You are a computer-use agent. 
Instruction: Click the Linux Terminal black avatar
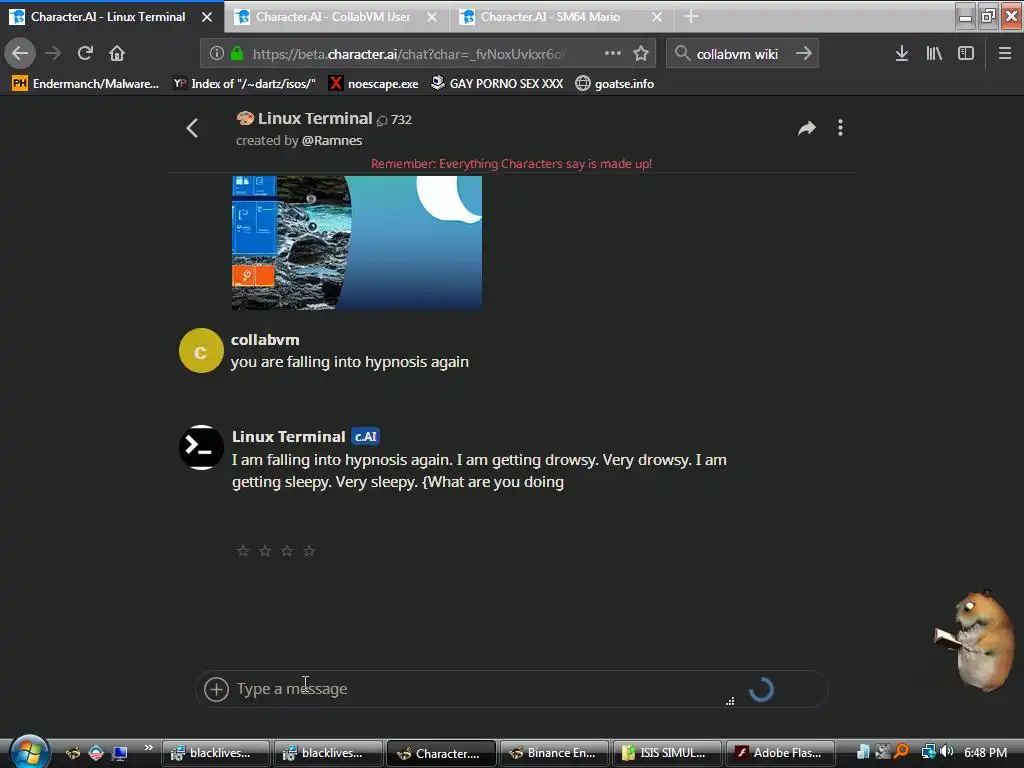[x=201, y=447]
